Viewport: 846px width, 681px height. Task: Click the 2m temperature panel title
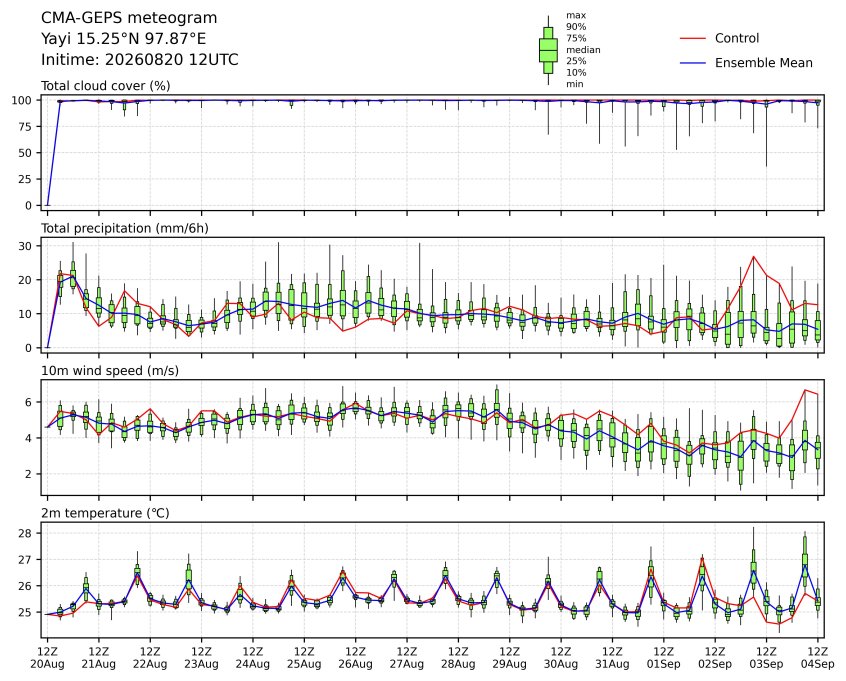pyautogui.click(x=105, y=513)
